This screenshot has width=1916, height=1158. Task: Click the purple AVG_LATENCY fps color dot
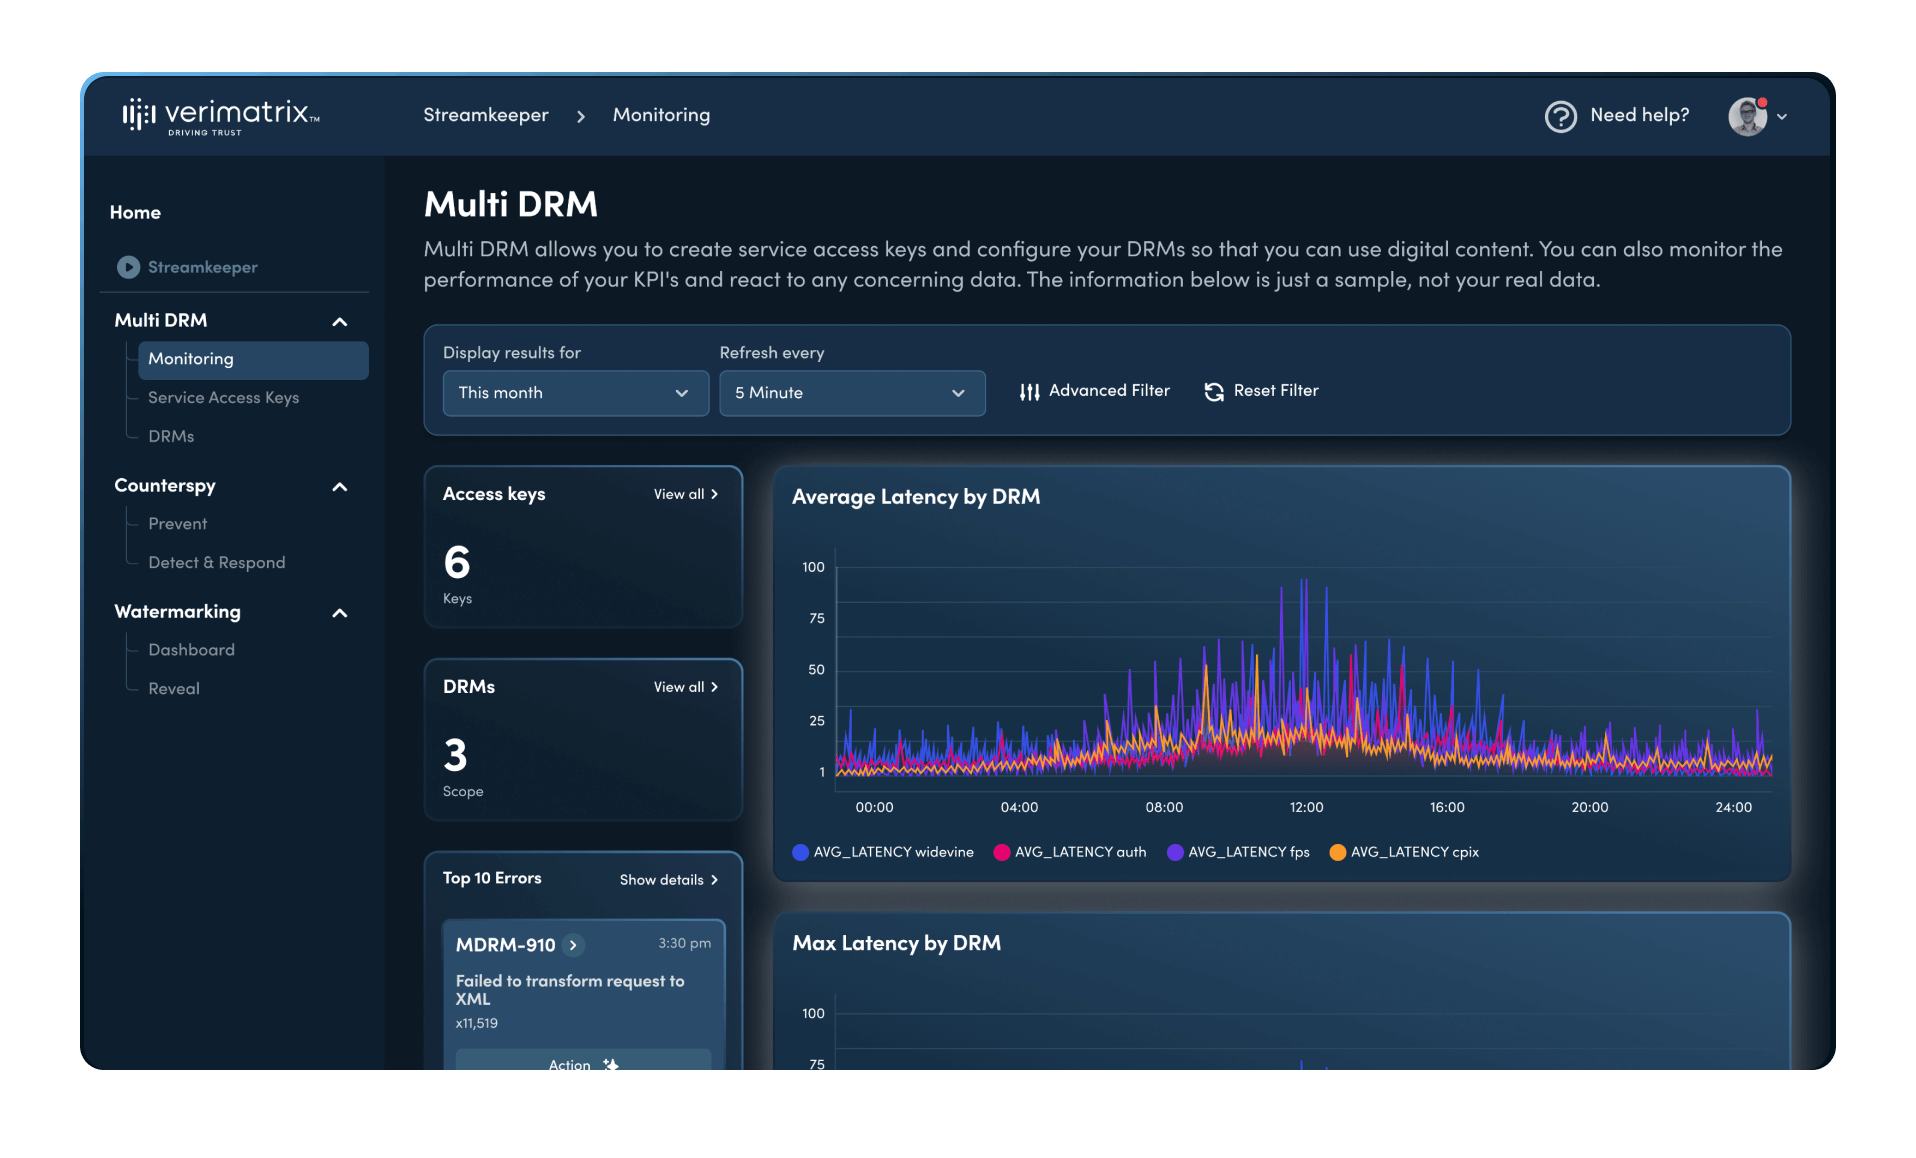pos(1172,852)
